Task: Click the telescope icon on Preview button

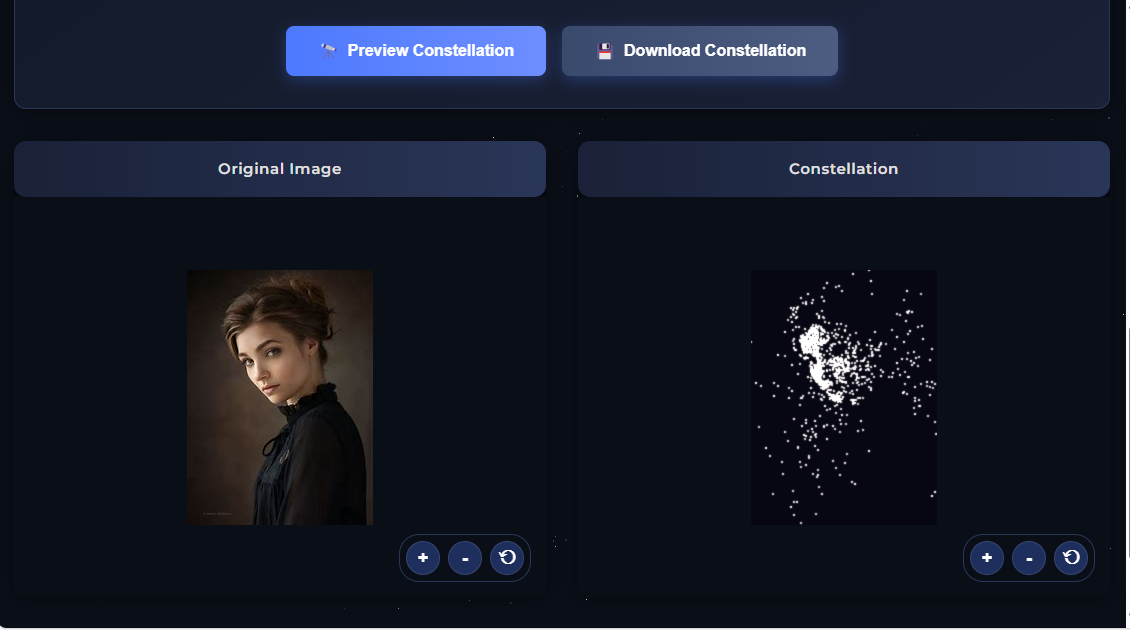Action: (x=329, y=50)
